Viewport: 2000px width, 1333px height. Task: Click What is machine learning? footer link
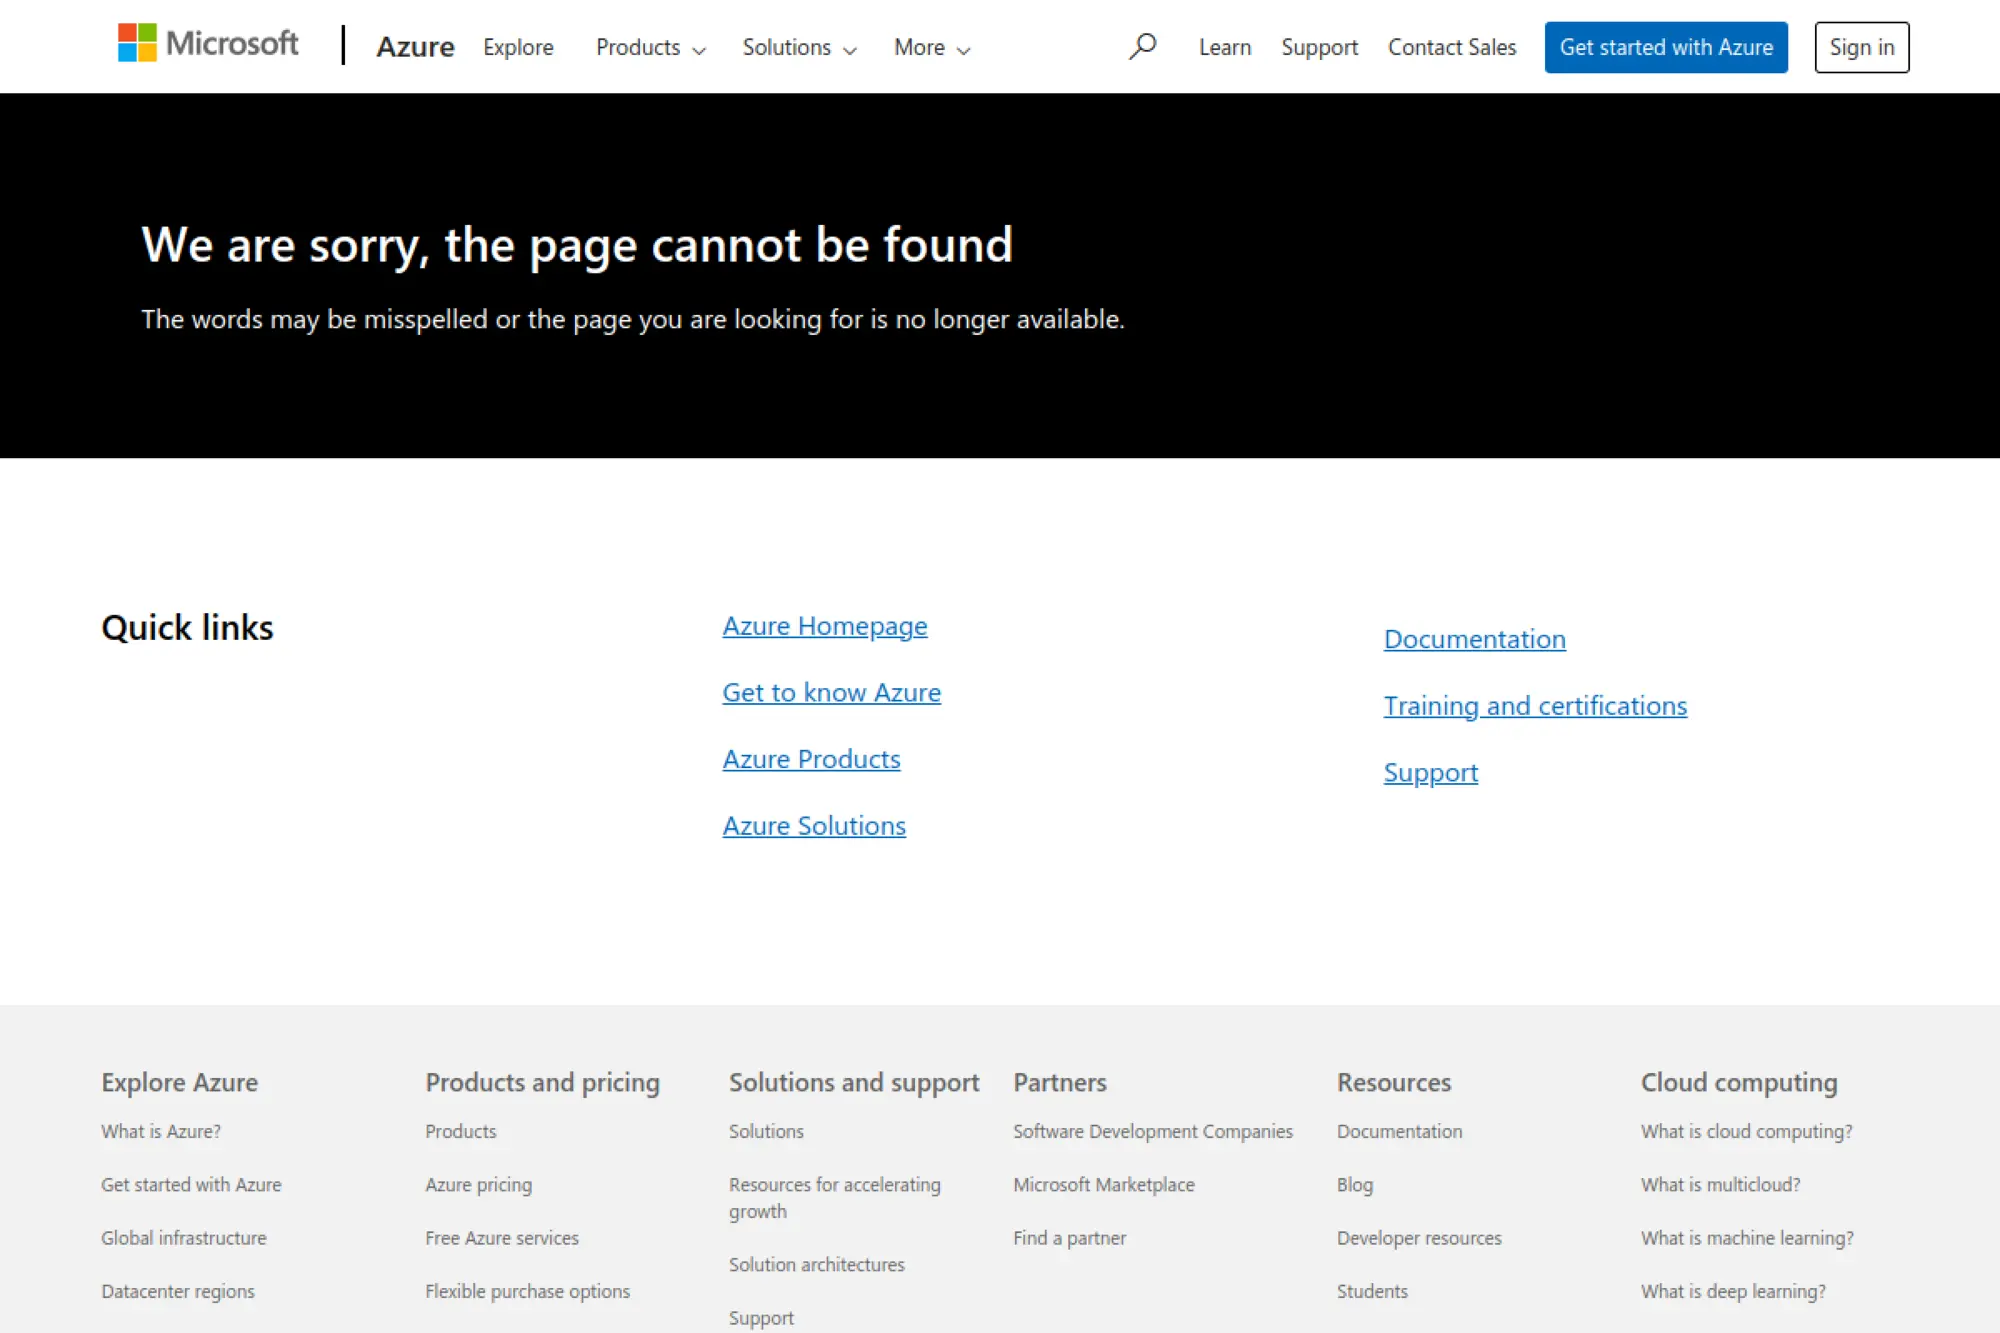(x=1746, y=1238)
